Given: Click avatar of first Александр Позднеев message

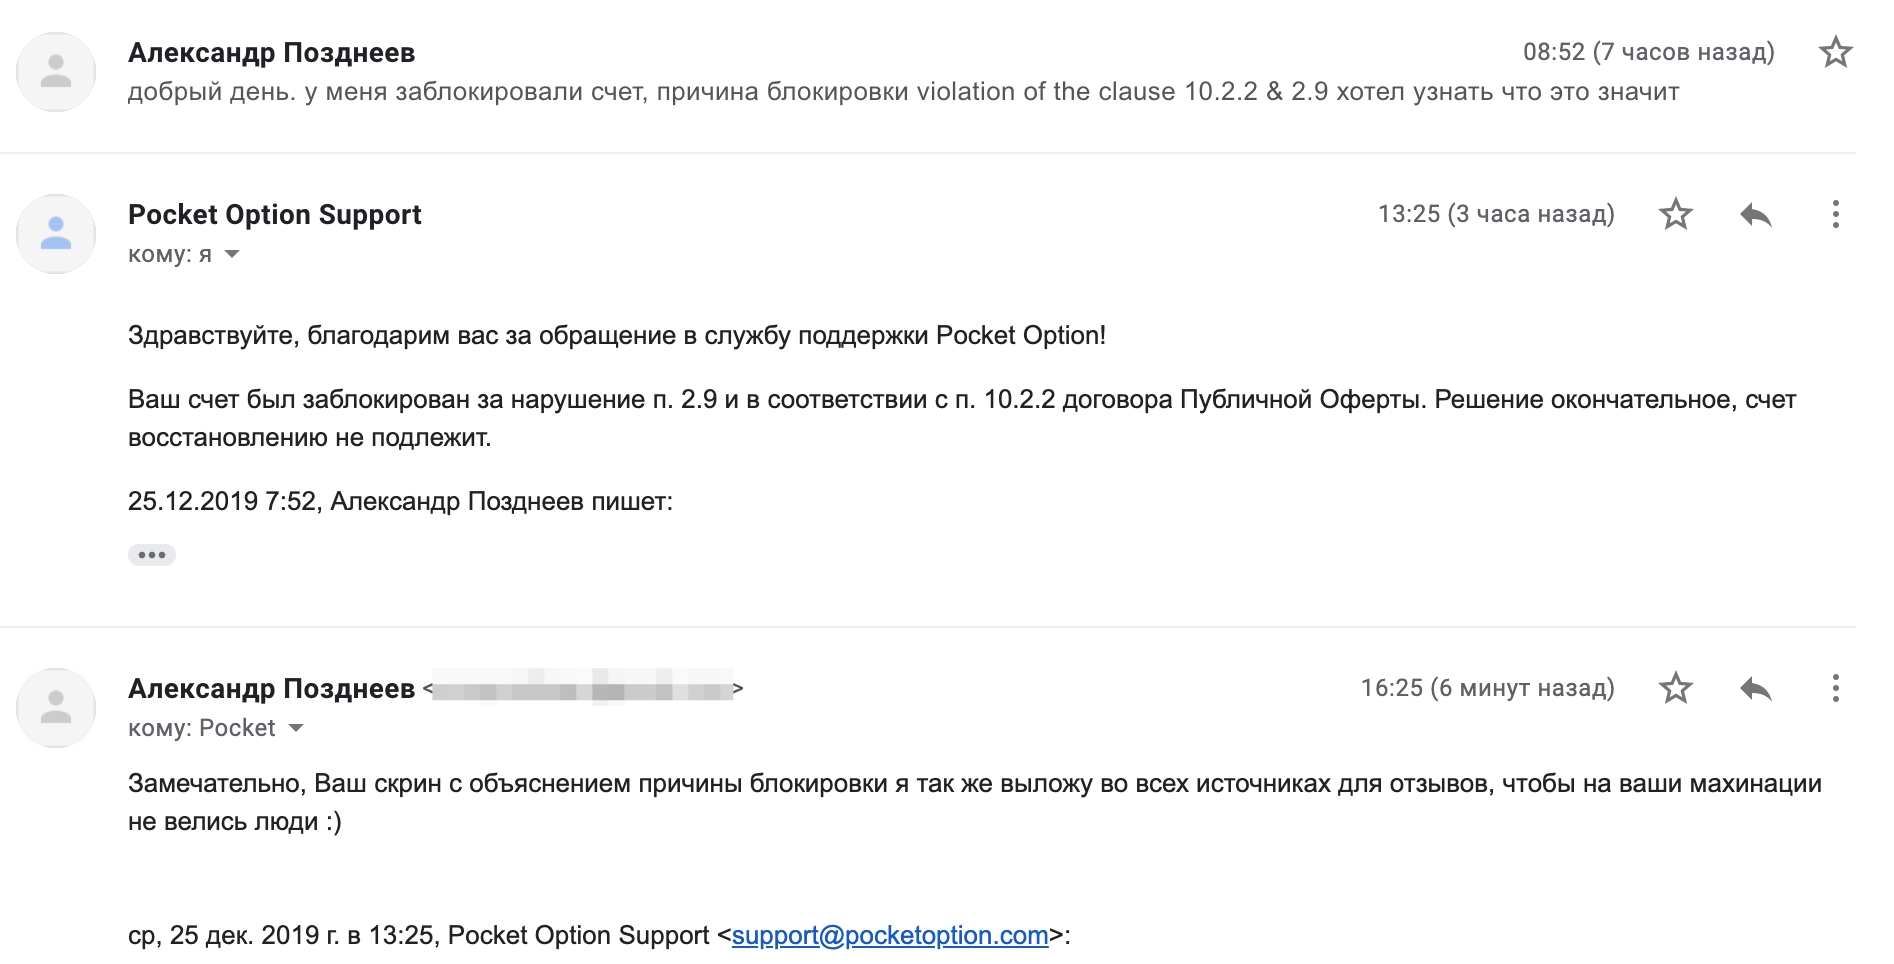Looking at the screenshot, I should (x=56, y=72).
